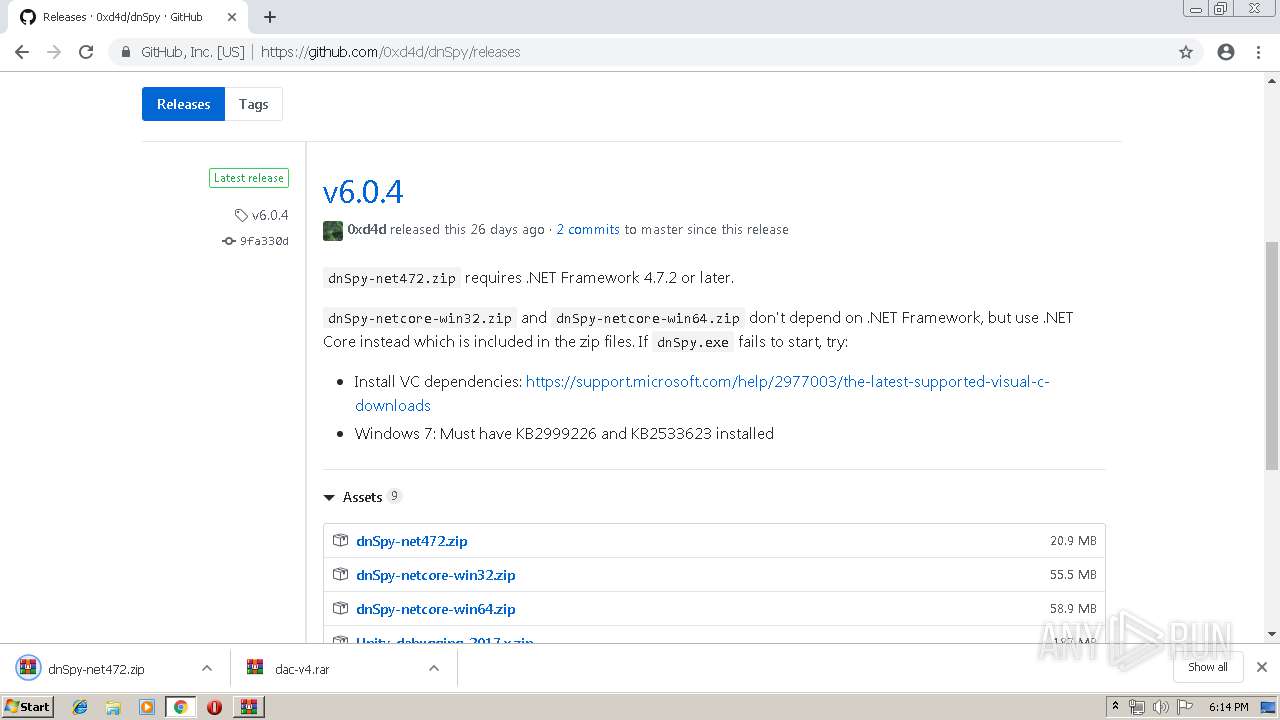Click the 6:14 PM taskbar clock
Image resolution: width=1280 pixels, height=720 pixels.
(1228, 707)
